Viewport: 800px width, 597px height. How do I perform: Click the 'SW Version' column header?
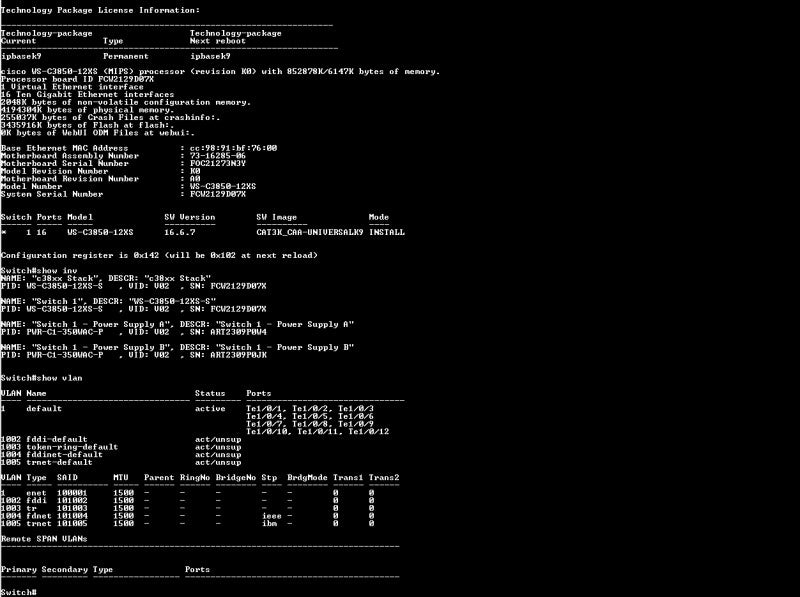tap(189, 217)
